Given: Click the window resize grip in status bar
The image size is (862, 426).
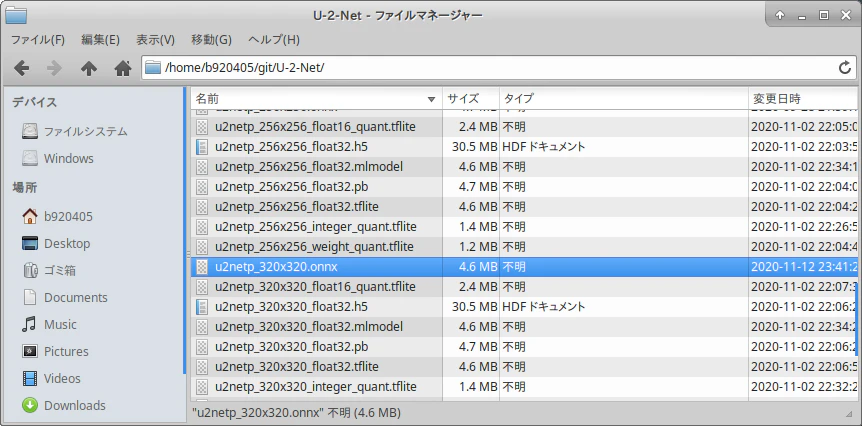Looking at the screenshot, I should coord(850,413).
